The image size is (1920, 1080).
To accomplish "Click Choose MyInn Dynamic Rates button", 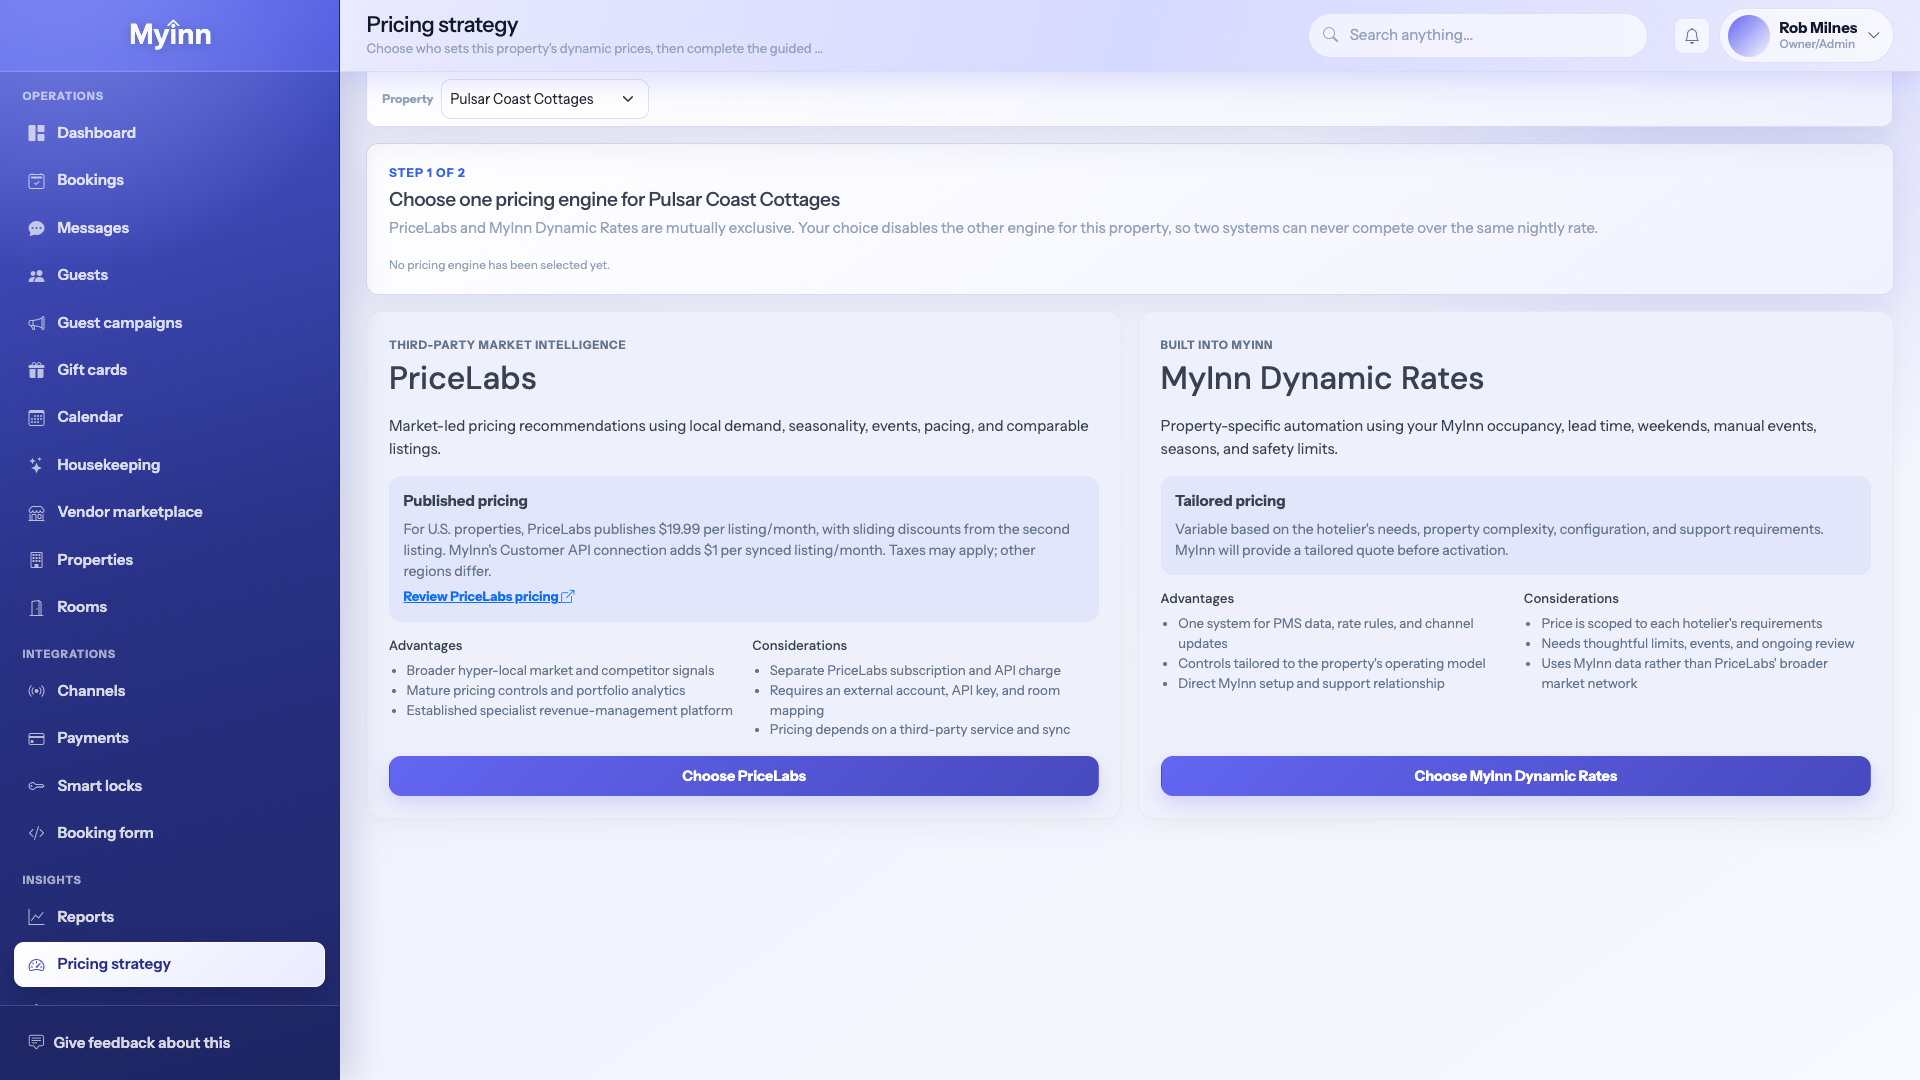I will tap(1515, 776).
